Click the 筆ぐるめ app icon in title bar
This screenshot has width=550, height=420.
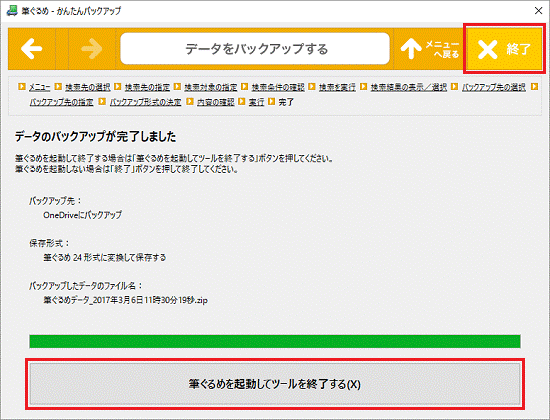[x=12, y=11]
